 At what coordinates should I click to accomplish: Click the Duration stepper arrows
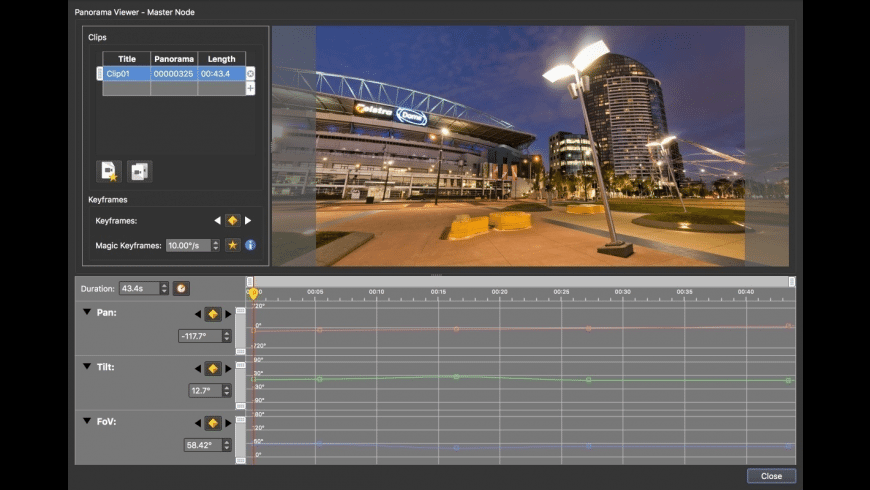(x=164, y=288)
